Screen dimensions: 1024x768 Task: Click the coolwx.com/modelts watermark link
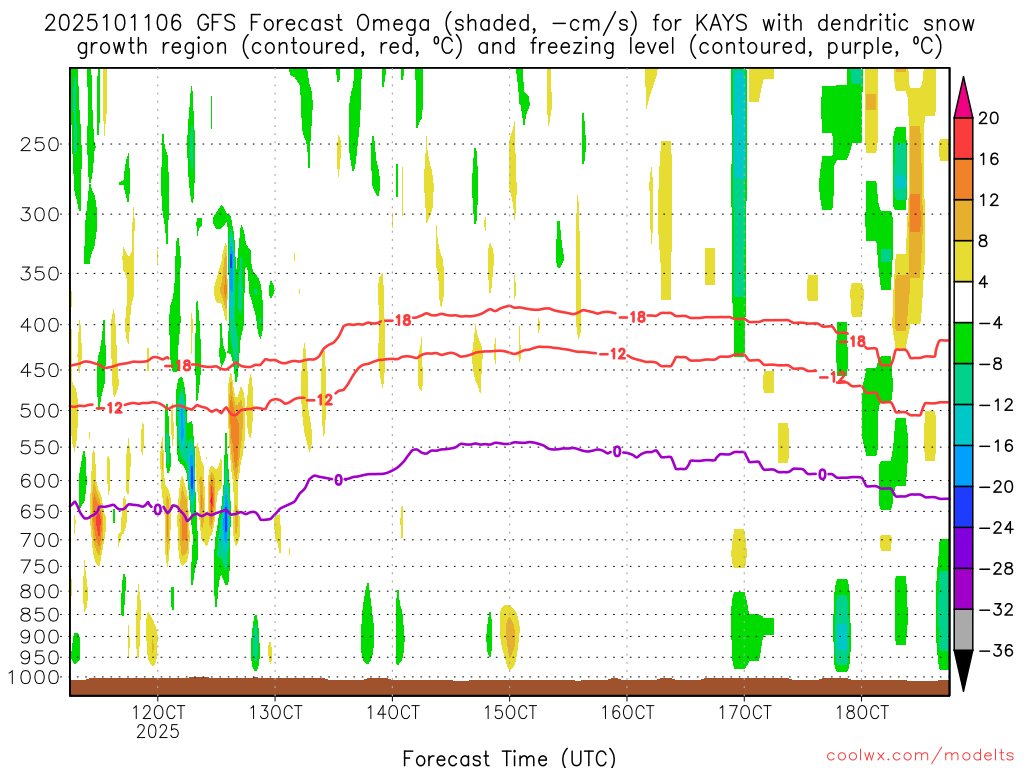pyautogui.click(x=920, y=756)
